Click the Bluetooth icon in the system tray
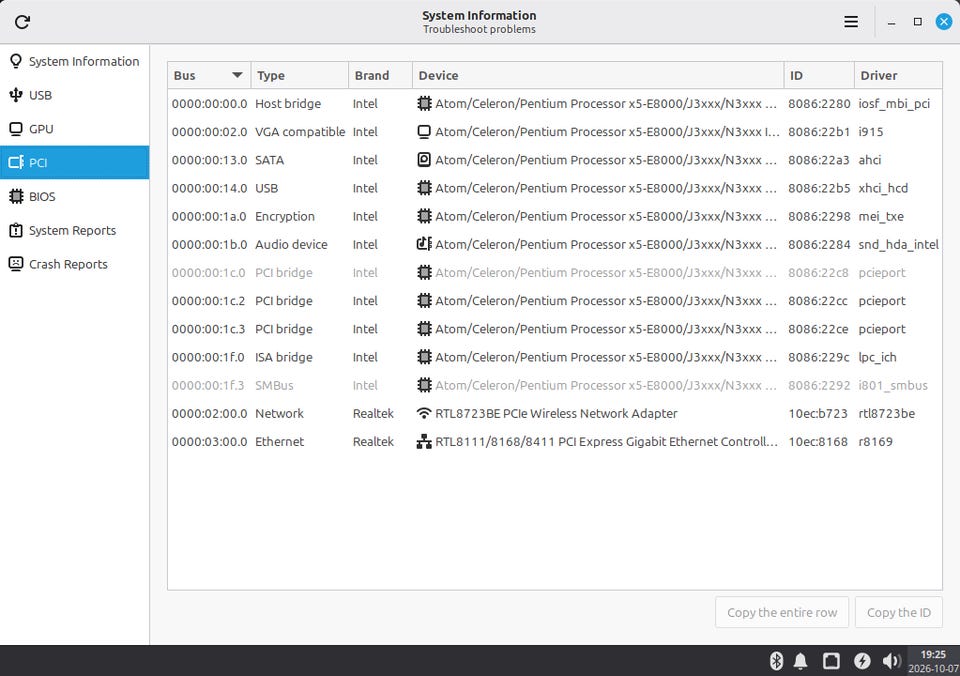The width and height of the screenshot is (960, 676). click(x=776, y=661)
